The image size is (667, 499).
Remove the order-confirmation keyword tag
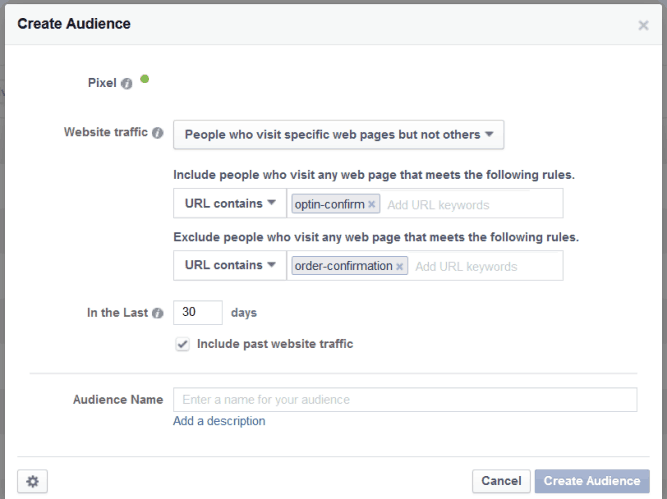coord(399,266)
